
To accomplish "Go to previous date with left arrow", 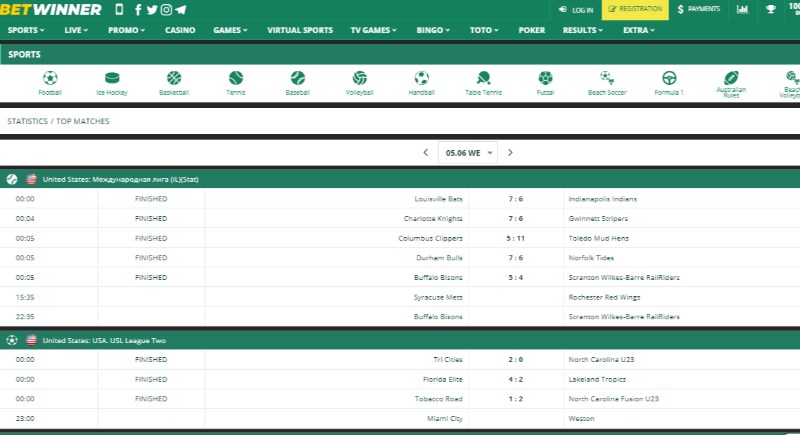I will 426,152.
